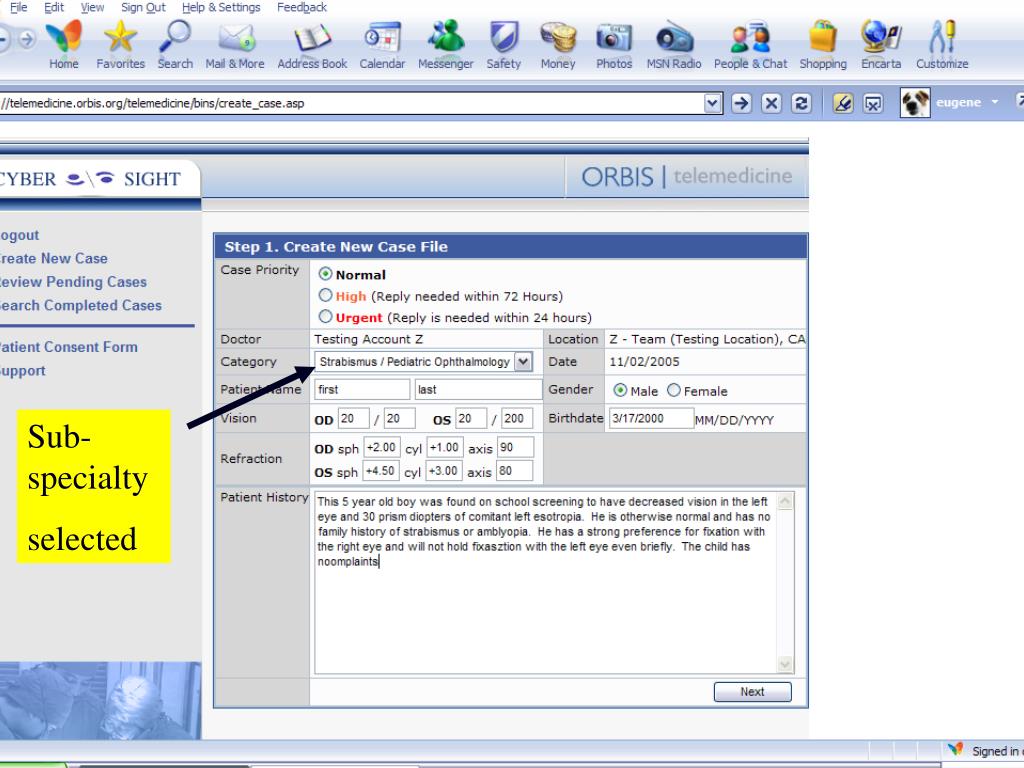1024x768 pixels.
Task: Select Urgent case priority
Action: point(325,317)
